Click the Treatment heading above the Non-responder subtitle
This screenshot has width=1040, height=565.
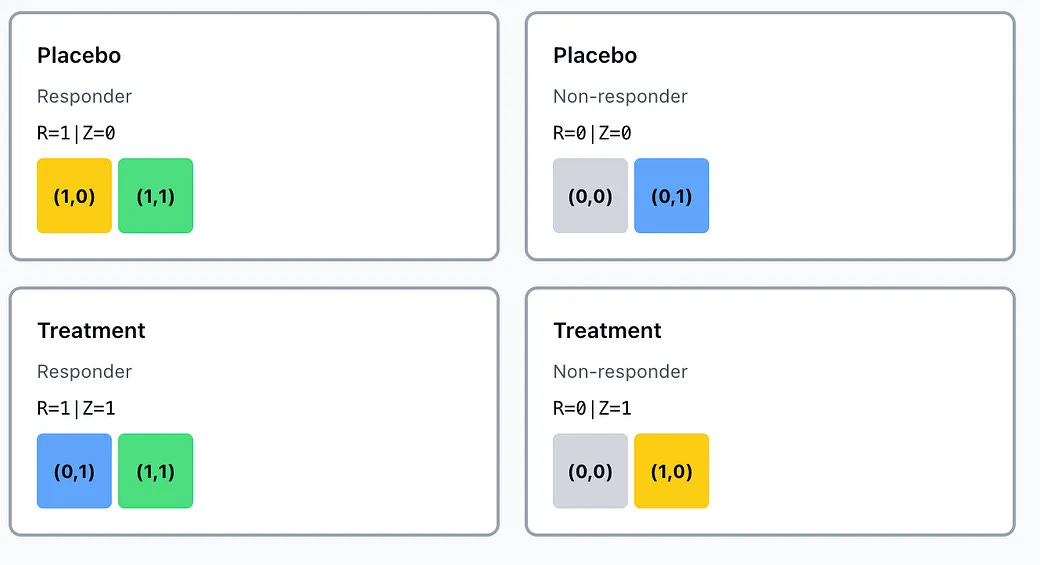click(x=607, y=331)
